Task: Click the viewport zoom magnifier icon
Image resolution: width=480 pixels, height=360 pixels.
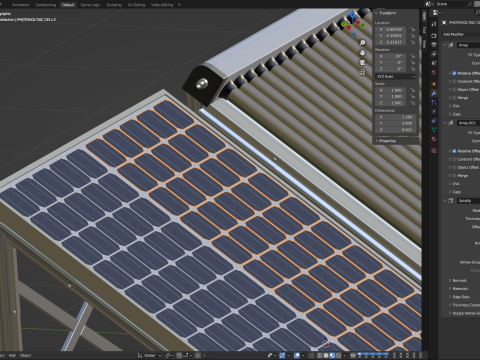Action: pos(362,43)
